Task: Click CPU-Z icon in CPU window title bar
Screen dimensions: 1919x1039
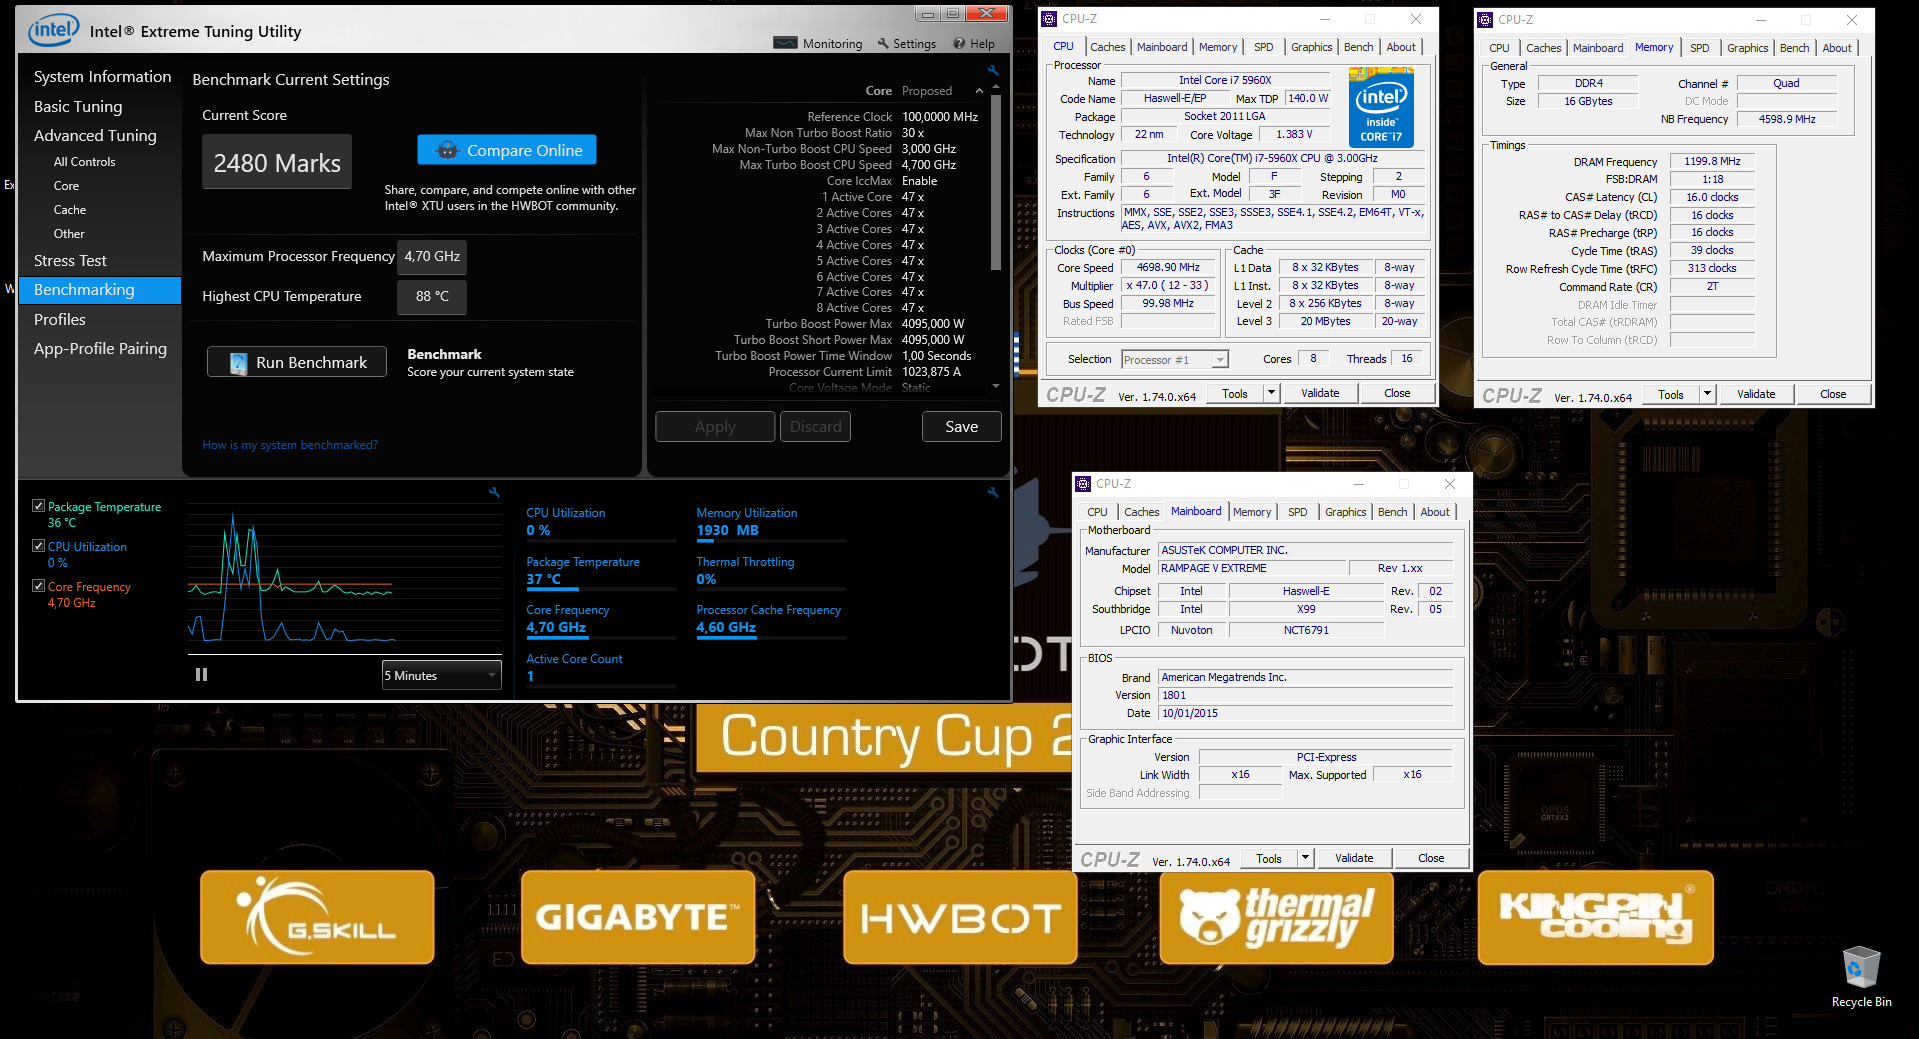Action: [1049, 19]
